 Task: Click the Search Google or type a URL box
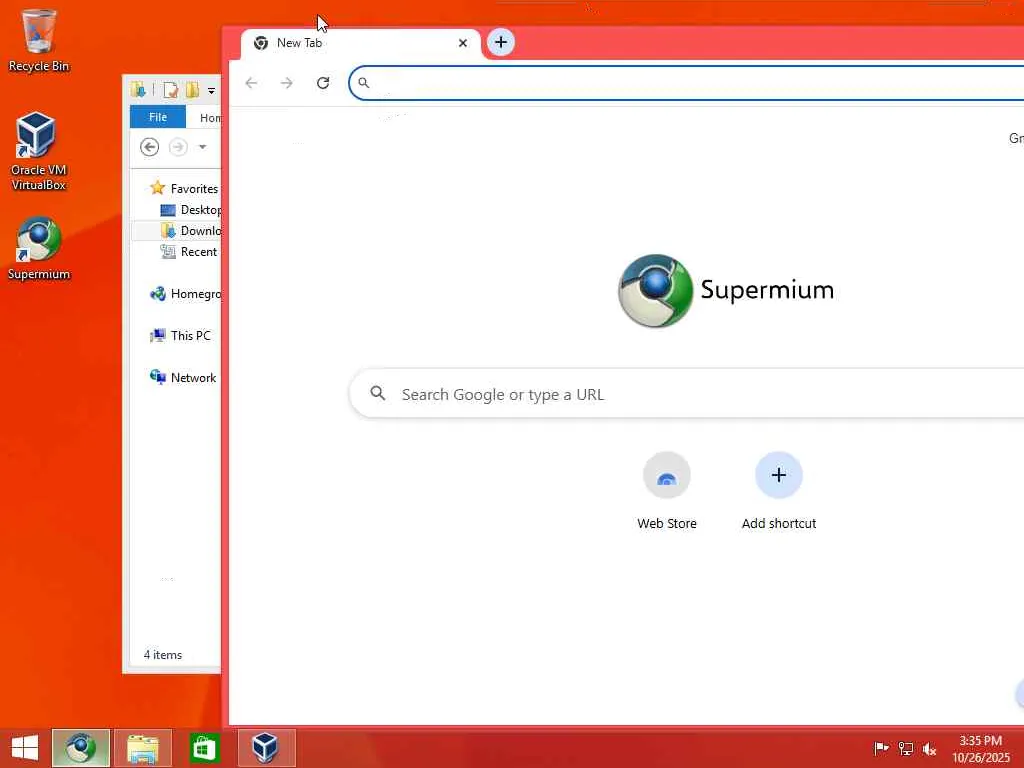687,394
